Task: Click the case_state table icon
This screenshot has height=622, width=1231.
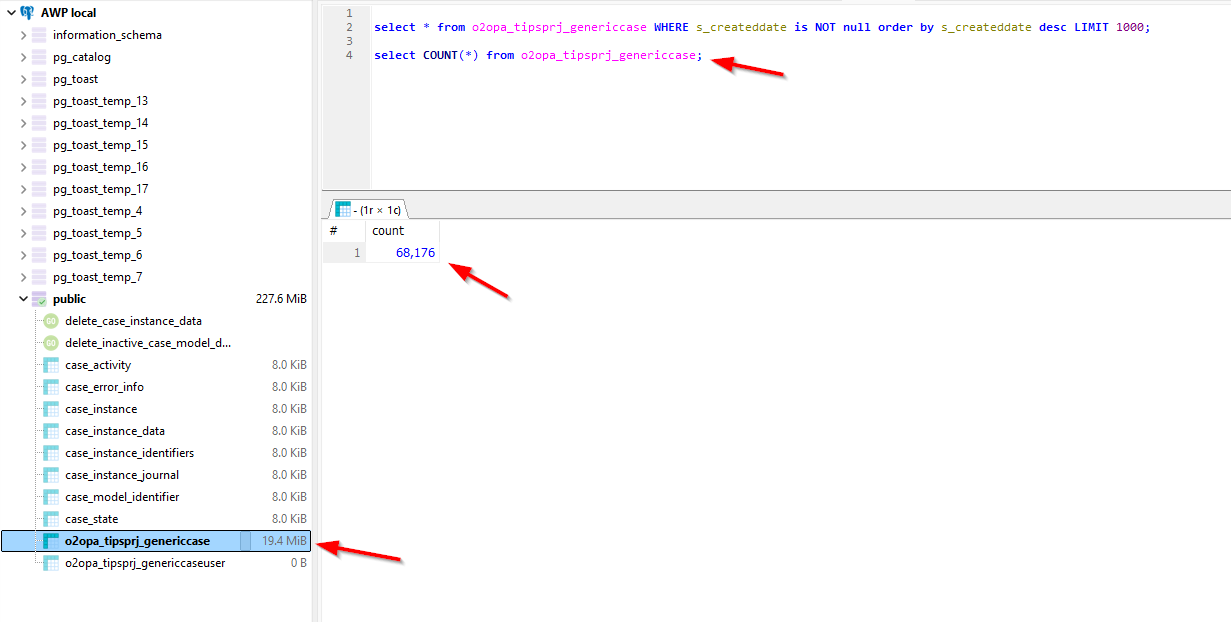Action: tap(51, 519)
